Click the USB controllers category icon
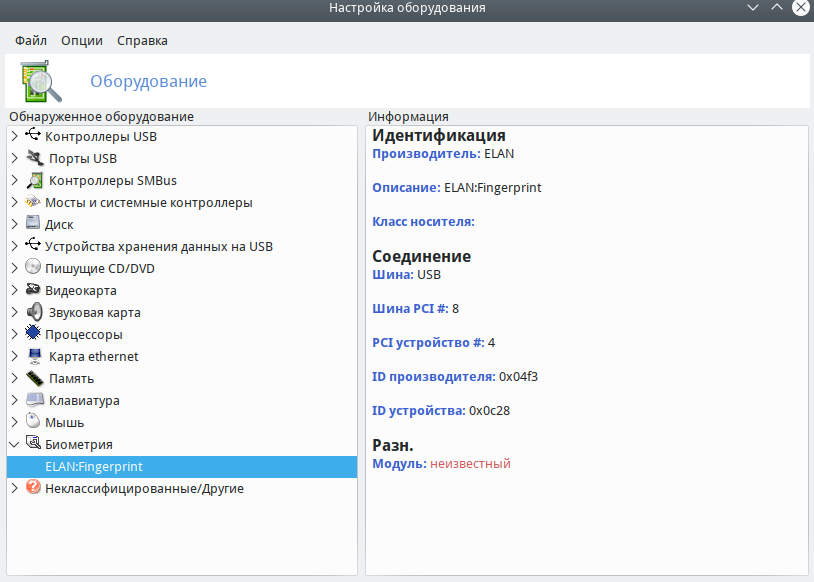The image size is (814, 582). pyautogui.click(x=33, y=136)
